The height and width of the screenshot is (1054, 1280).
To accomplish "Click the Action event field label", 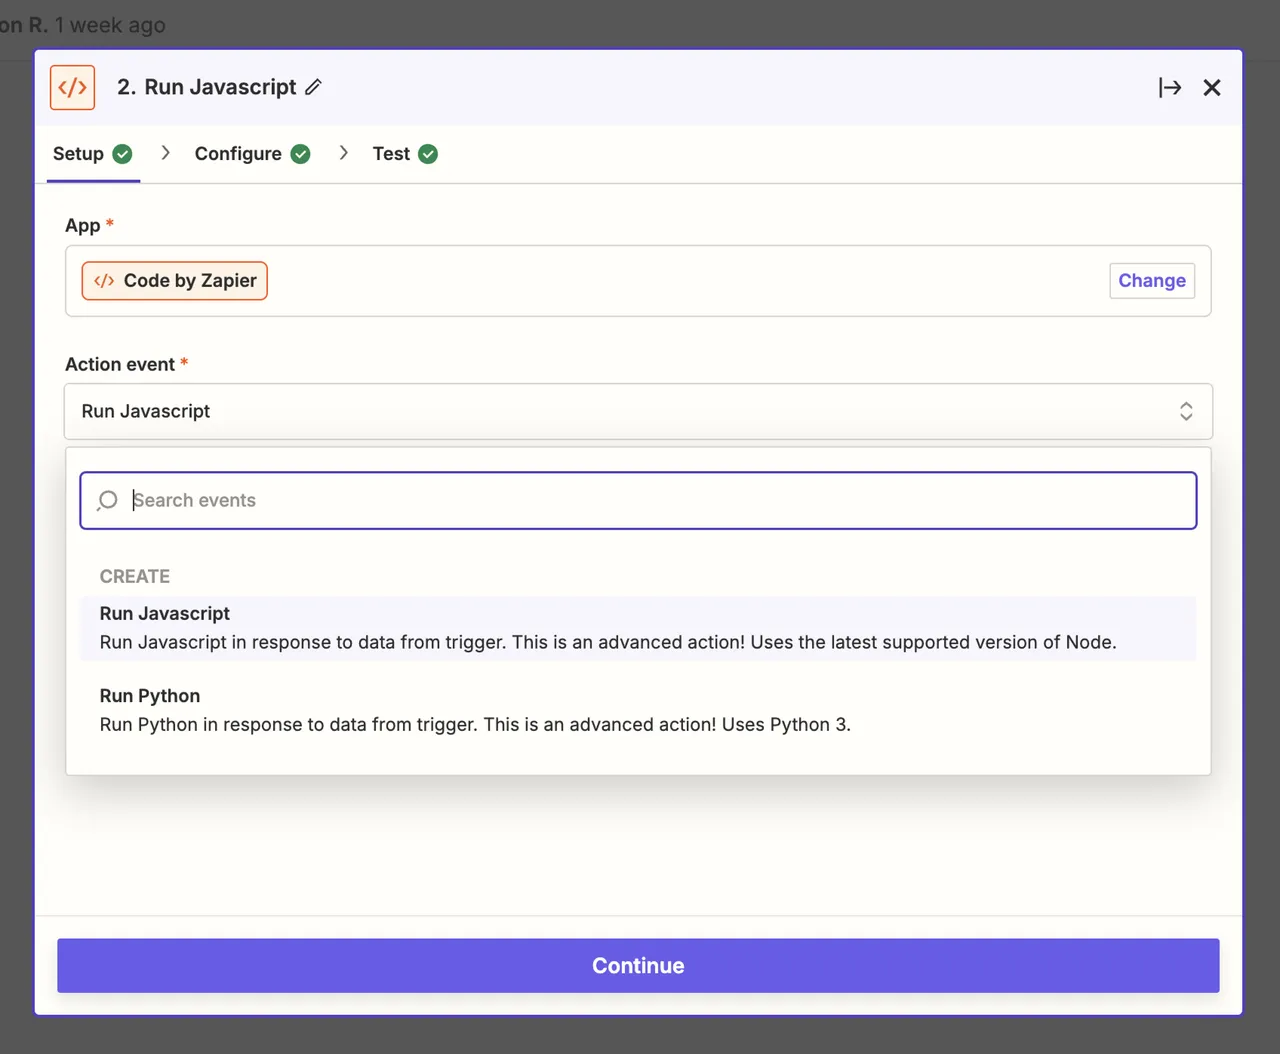I will [120, 365].
